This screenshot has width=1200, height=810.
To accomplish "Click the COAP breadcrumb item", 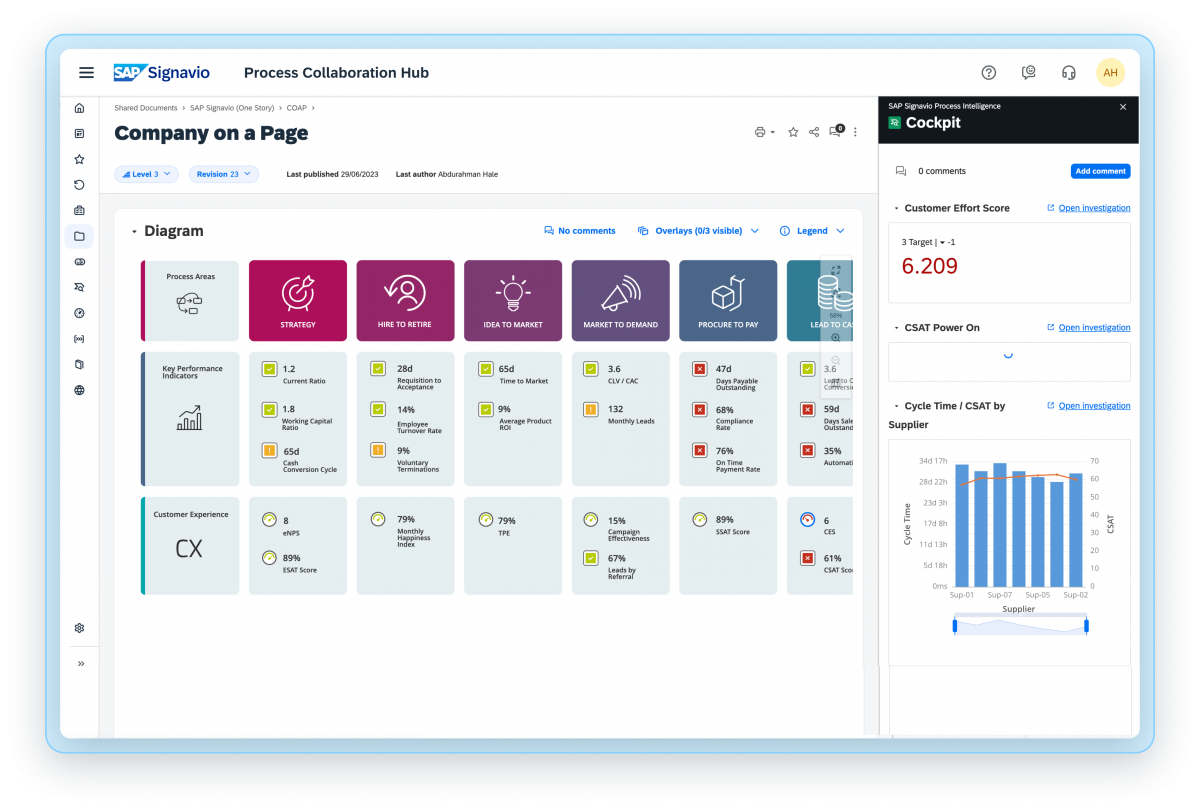I will click(x=296, y=107).
